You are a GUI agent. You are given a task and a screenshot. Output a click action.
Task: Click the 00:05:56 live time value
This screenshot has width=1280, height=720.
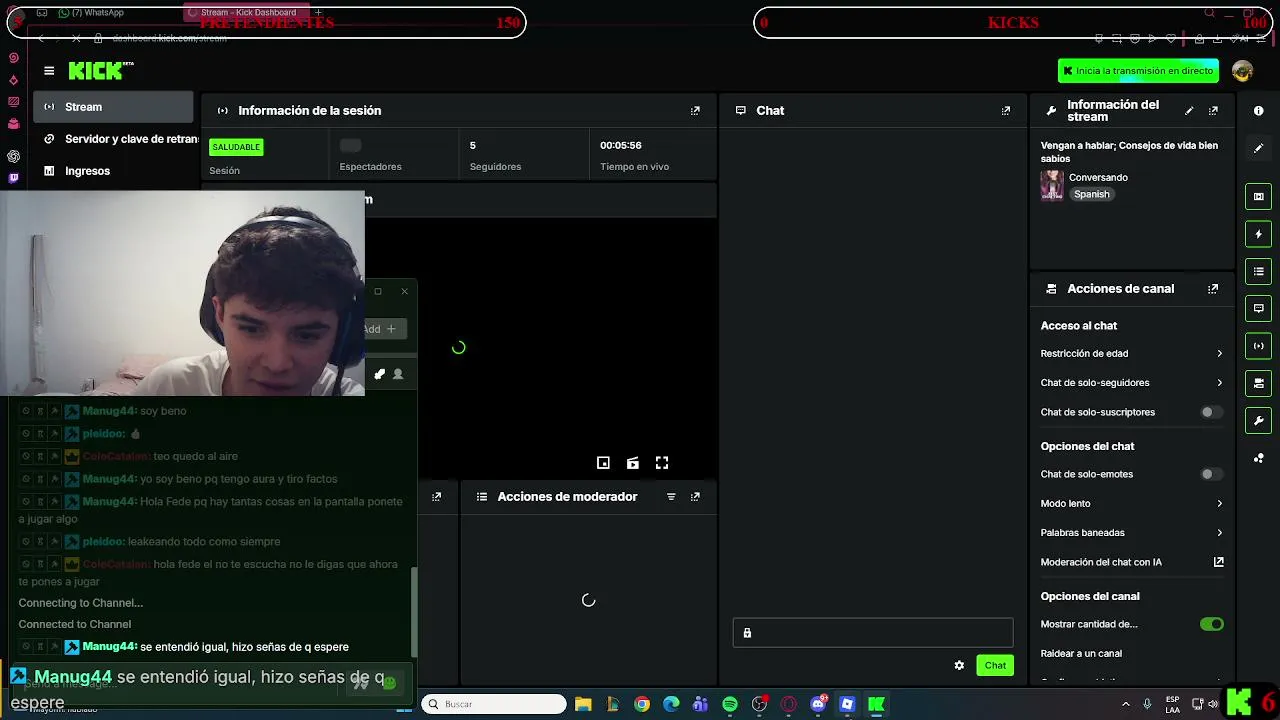click(620, 146)
